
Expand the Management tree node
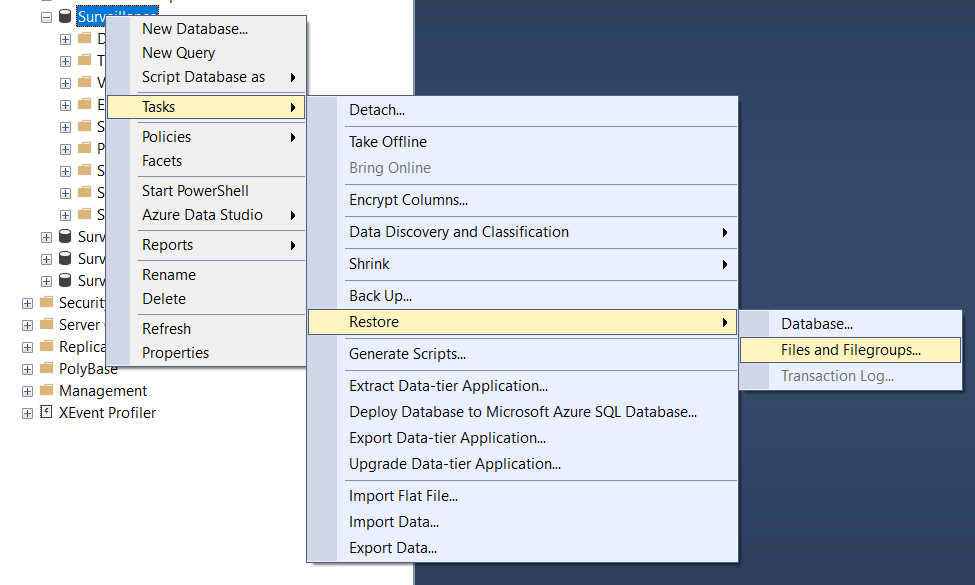(26, 390)
